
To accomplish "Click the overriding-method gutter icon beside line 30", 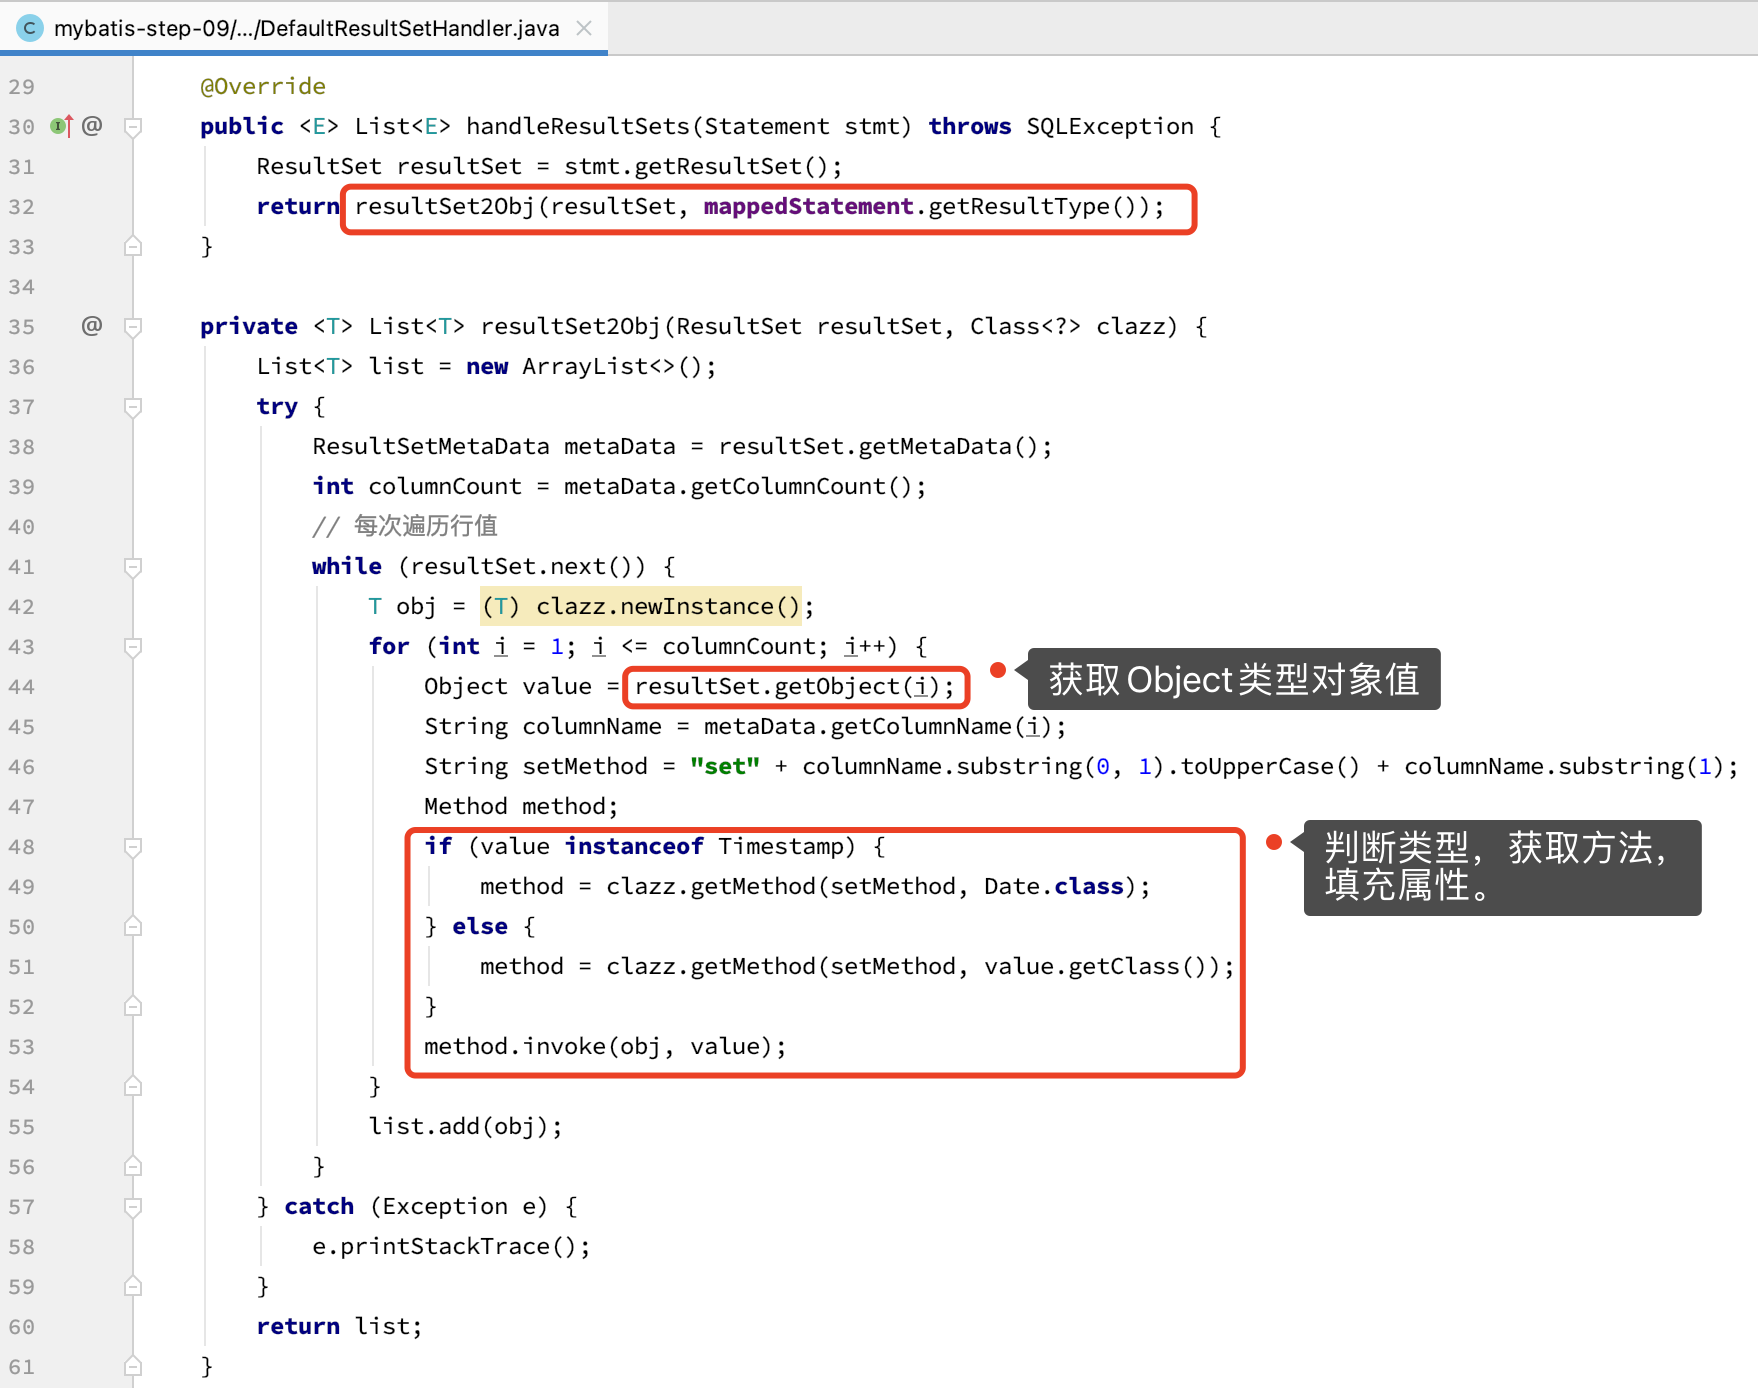I will [57, 125].
